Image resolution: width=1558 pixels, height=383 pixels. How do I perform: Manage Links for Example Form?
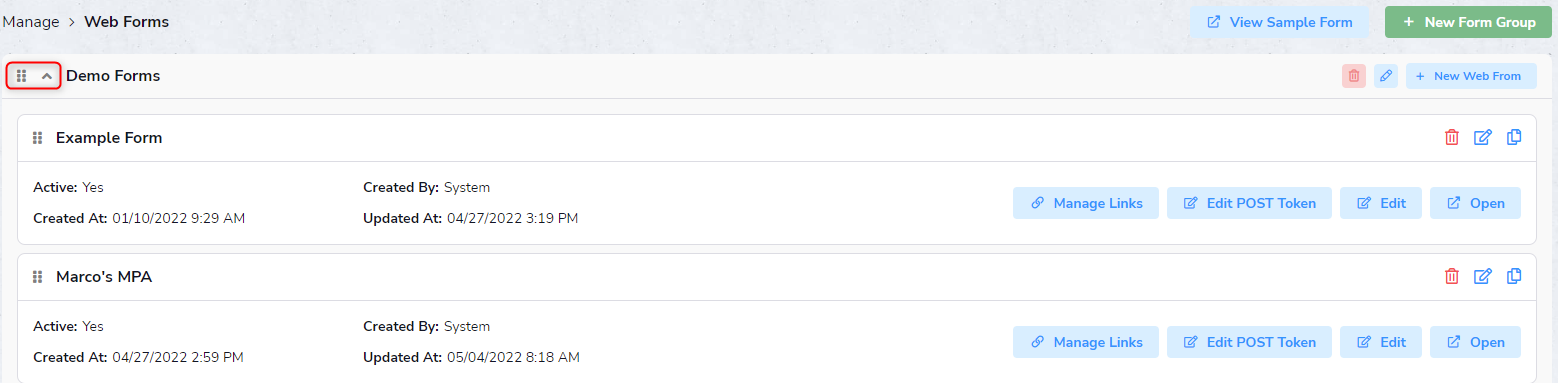pyautogui.click(x=1086, y=203)
